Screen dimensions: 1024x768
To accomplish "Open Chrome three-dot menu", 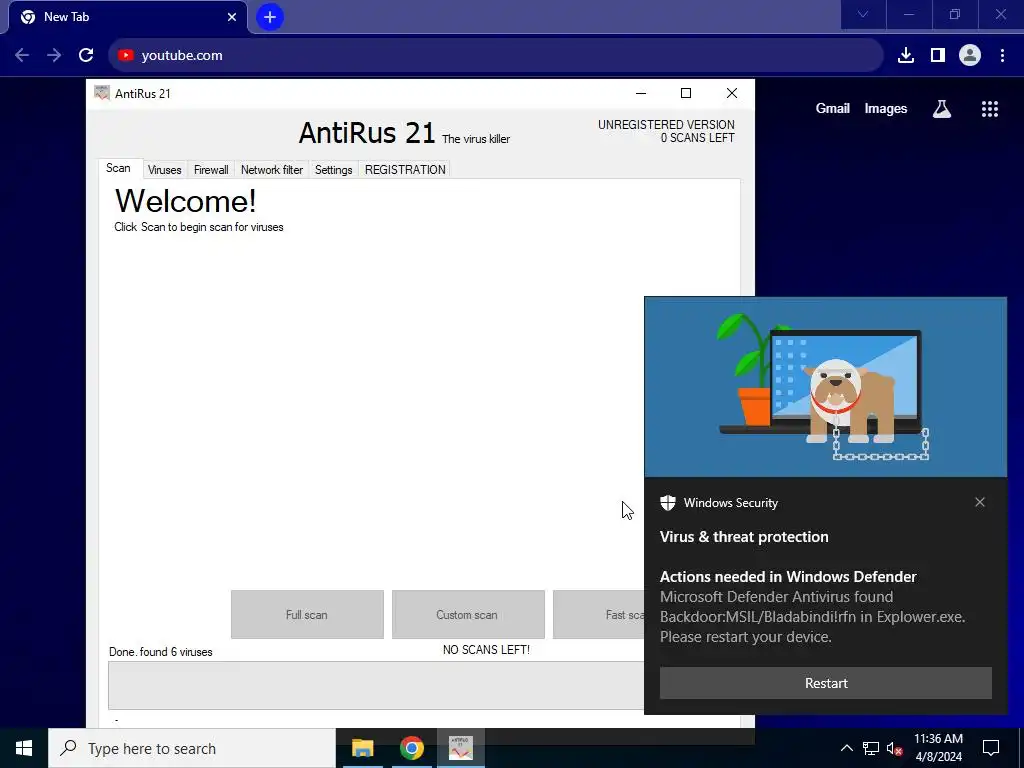I will point(1002,56).
